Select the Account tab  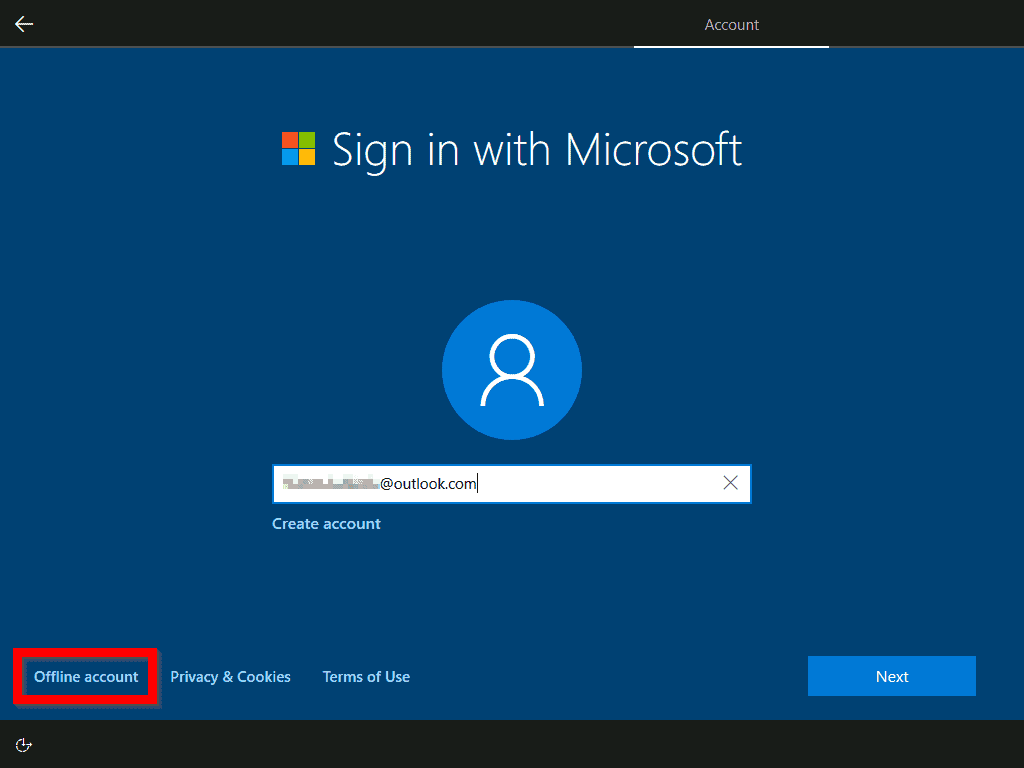[731, 25]
